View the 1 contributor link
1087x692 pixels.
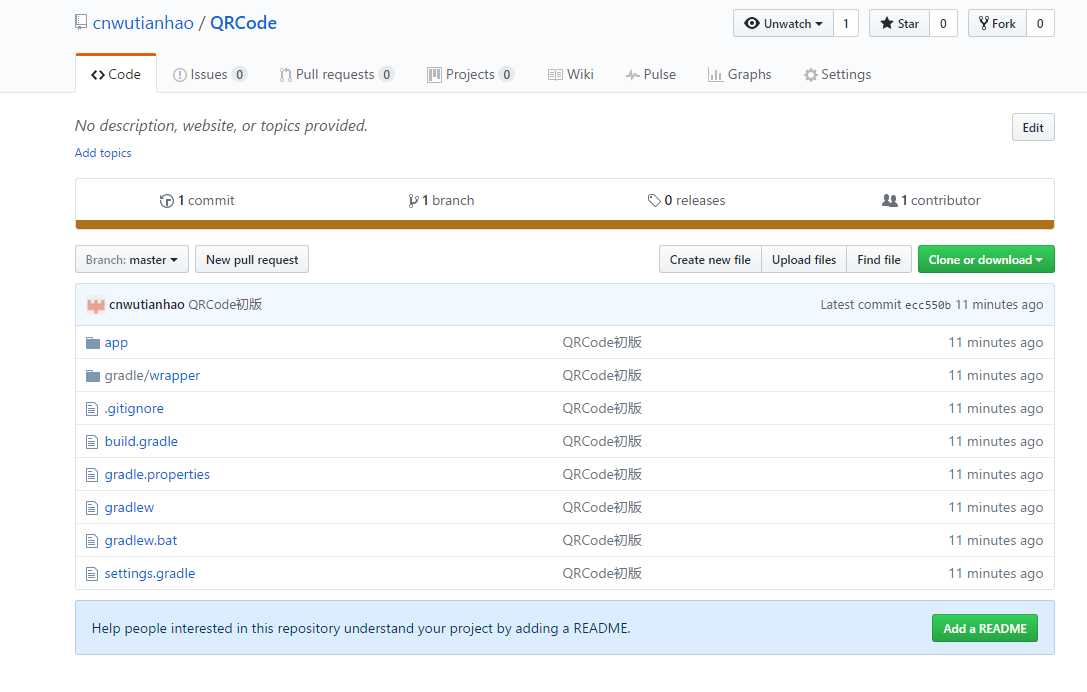[931, 200]
